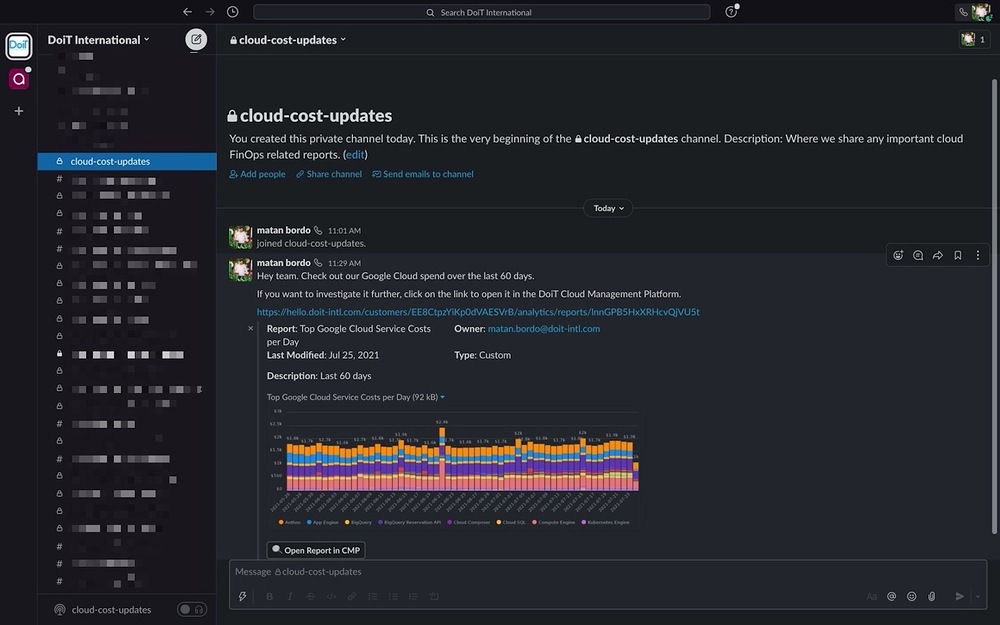Click the compose new message button

coord(196,40)
